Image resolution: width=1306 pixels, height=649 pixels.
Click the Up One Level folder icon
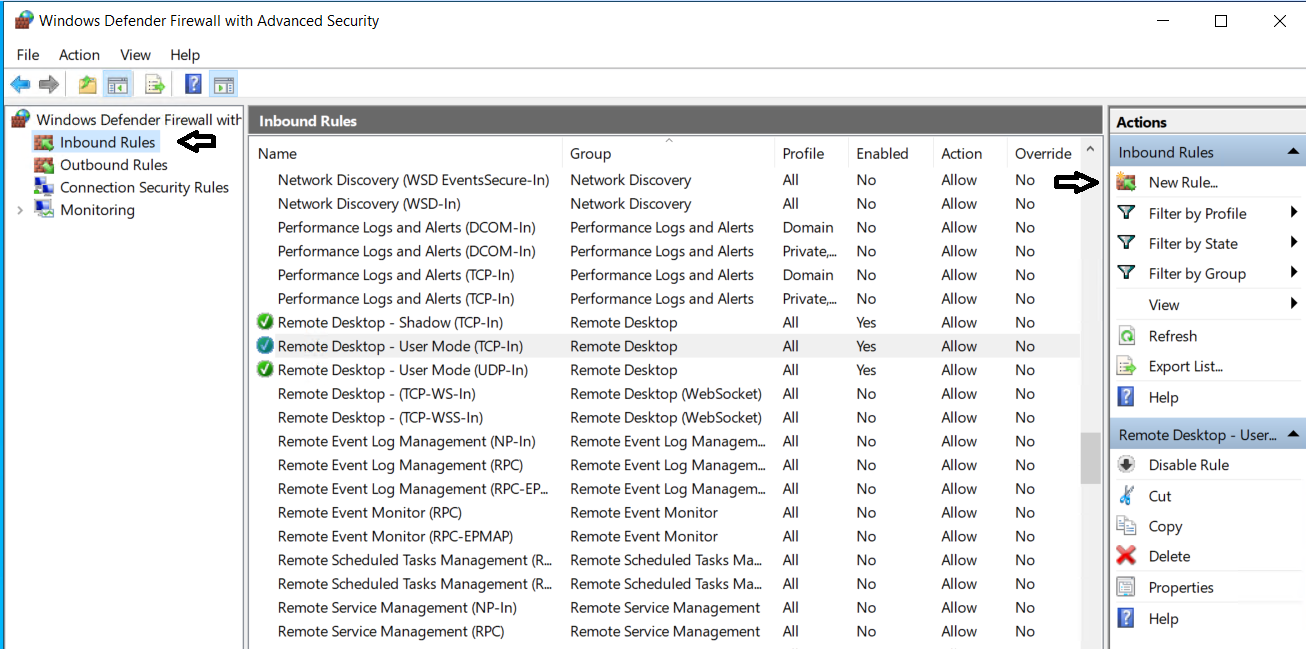click(88, 85)
